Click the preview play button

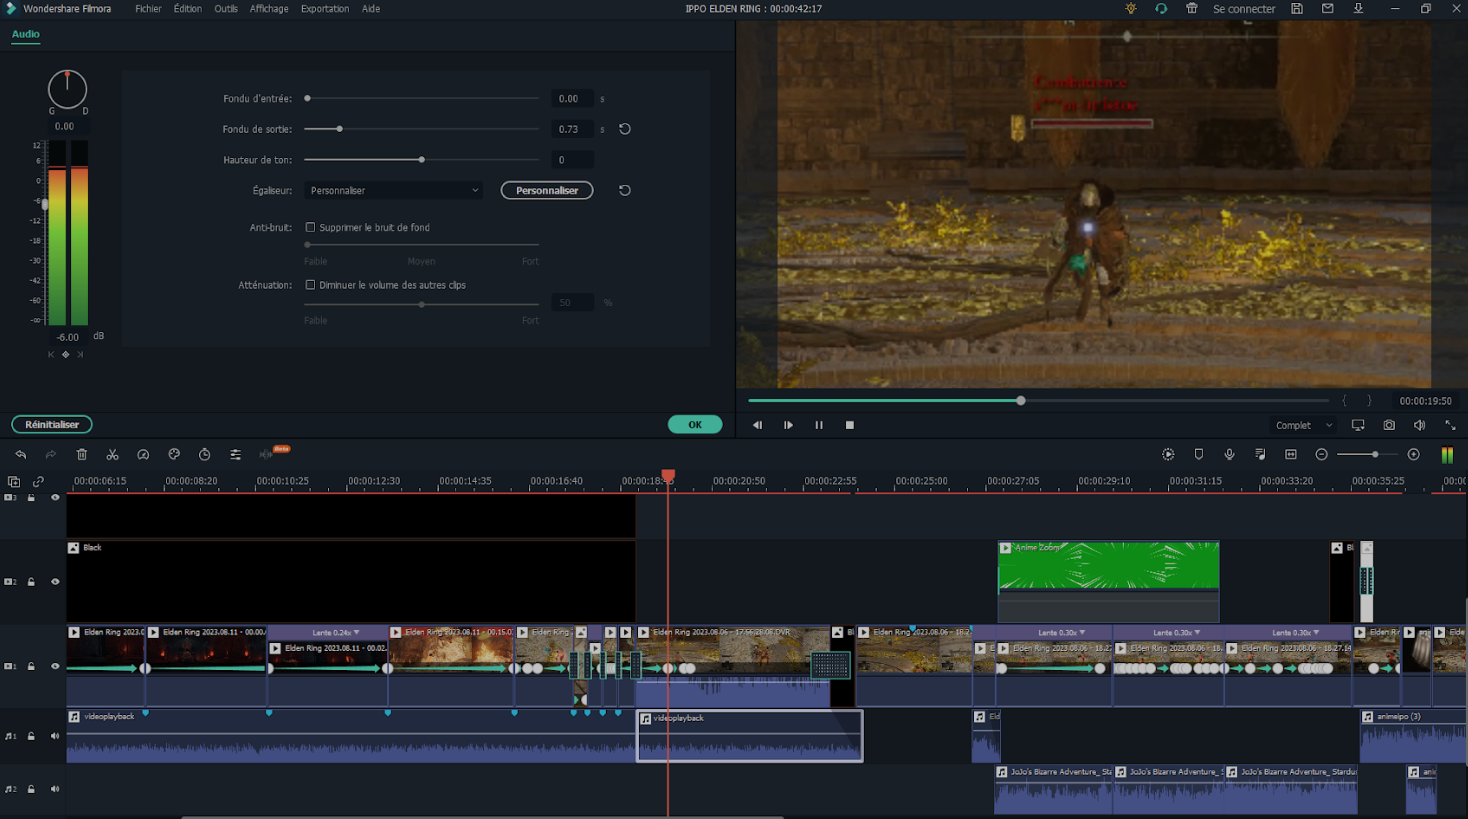(788, 425)
